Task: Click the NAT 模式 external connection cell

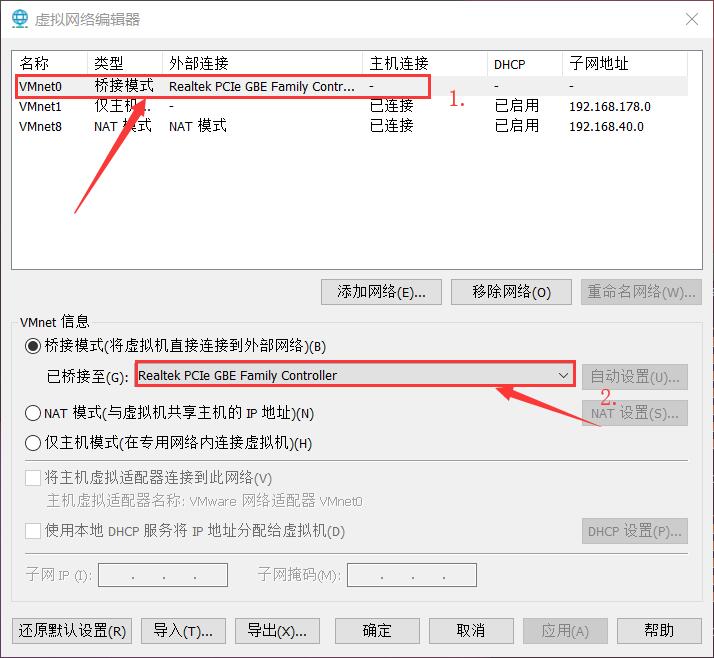Action: 198,126
